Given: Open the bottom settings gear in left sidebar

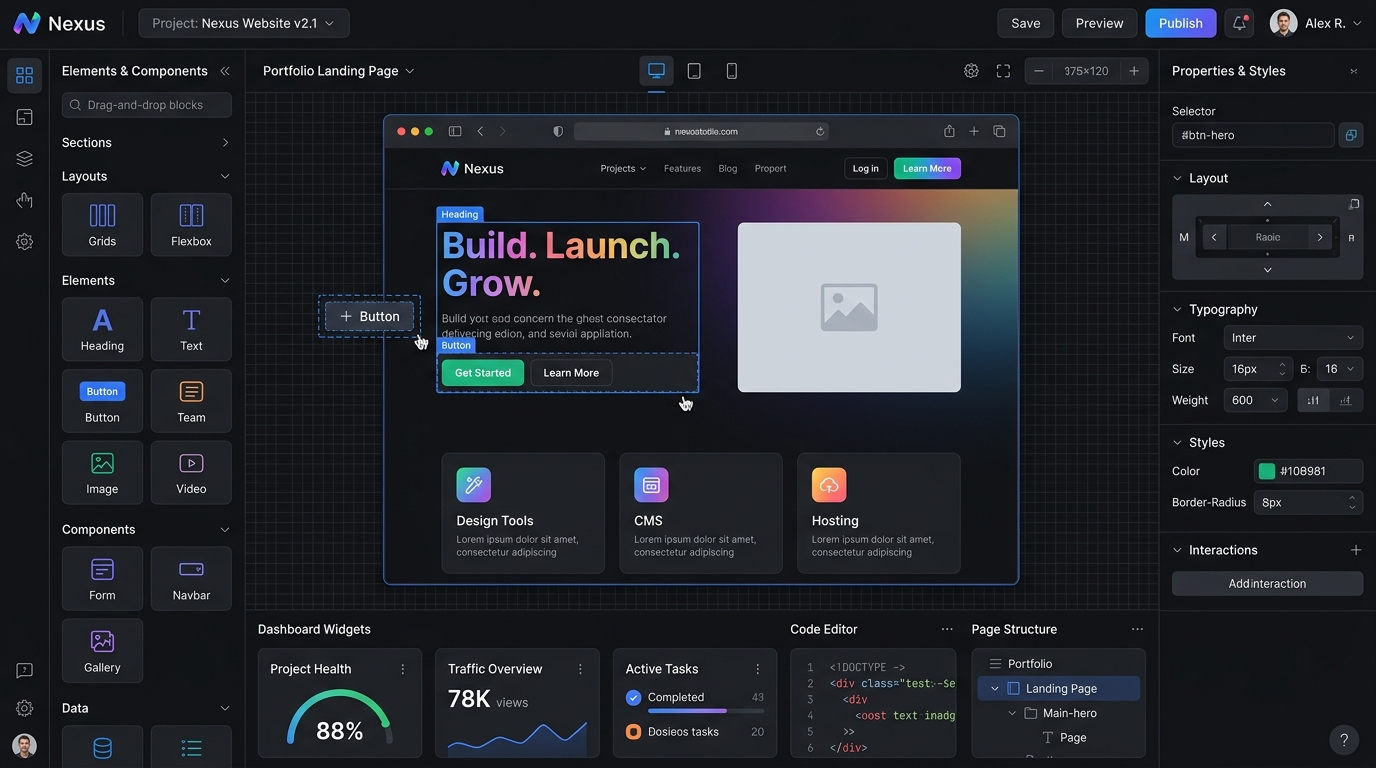Looking at the screenshot, I should pyautogui.click(x=25, y=708).
